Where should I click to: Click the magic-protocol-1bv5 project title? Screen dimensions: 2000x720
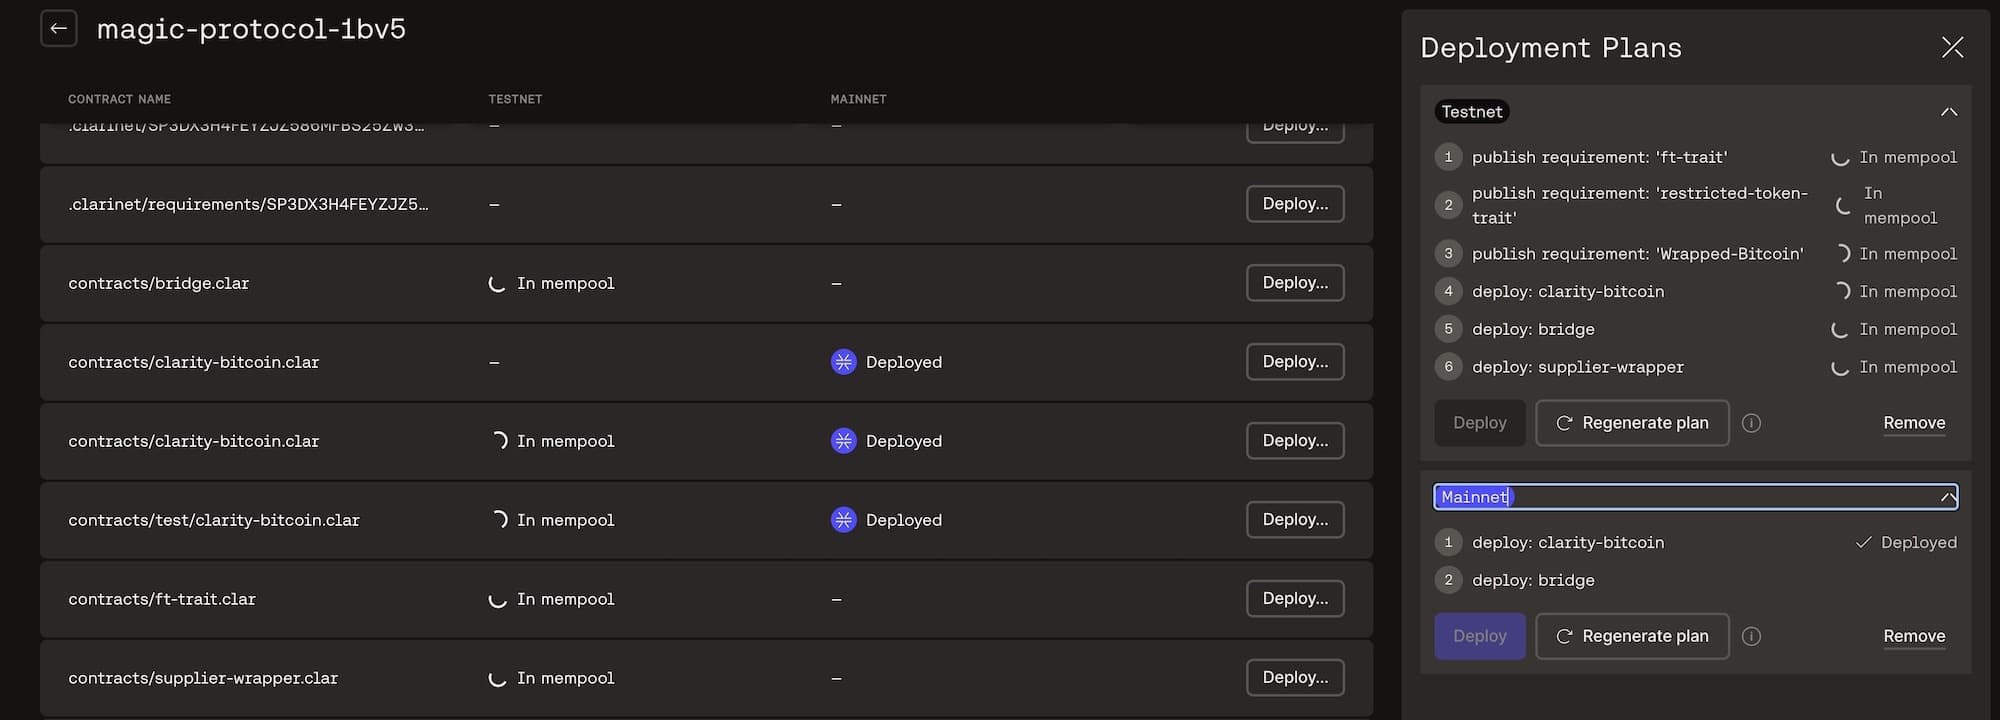click(x=251, y=29)
